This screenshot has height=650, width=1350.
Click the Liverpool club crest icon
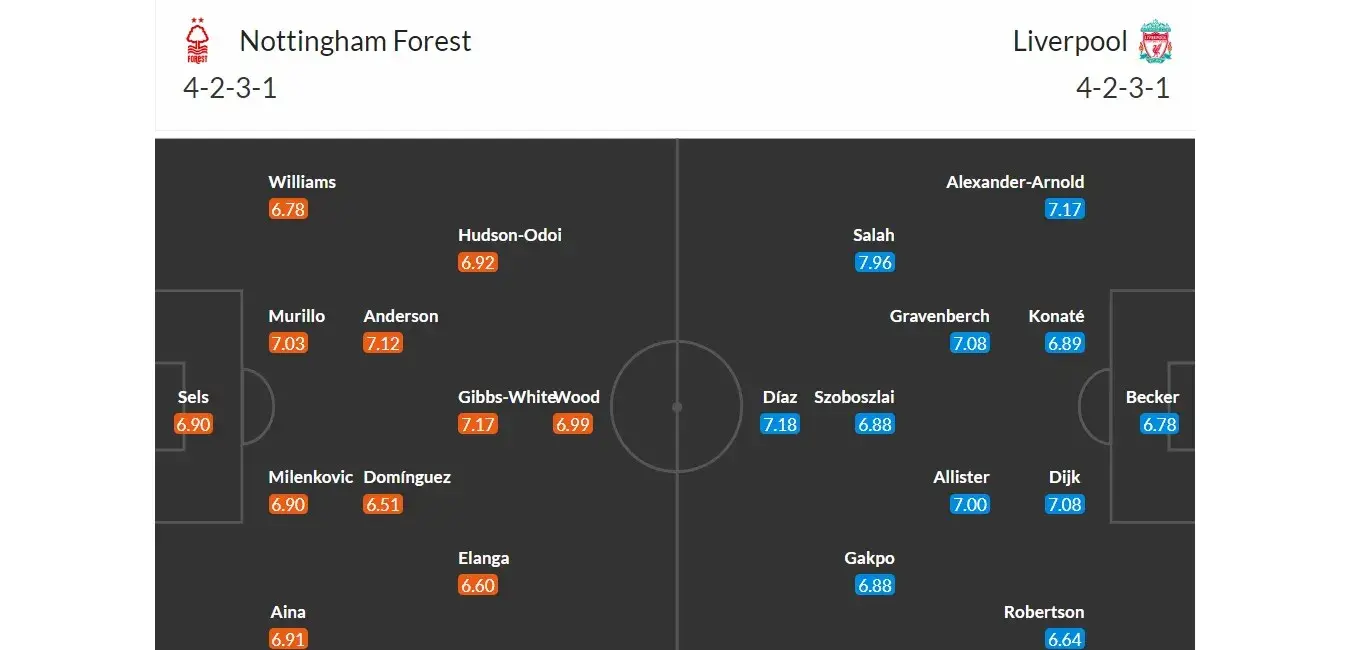pyautogui.click(x=1156, y=41)
